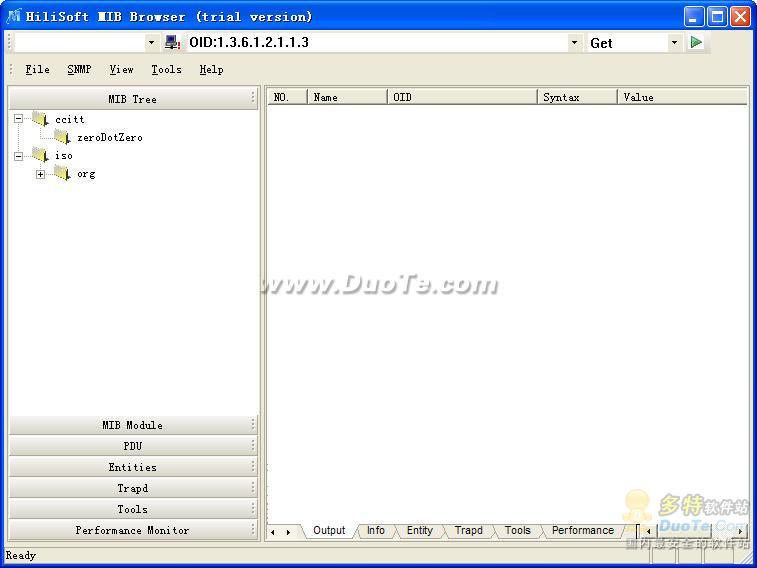The height and width of the screenshot is (568, 757).
Task: Switch to the Performance tab
Action: point(583,530)
